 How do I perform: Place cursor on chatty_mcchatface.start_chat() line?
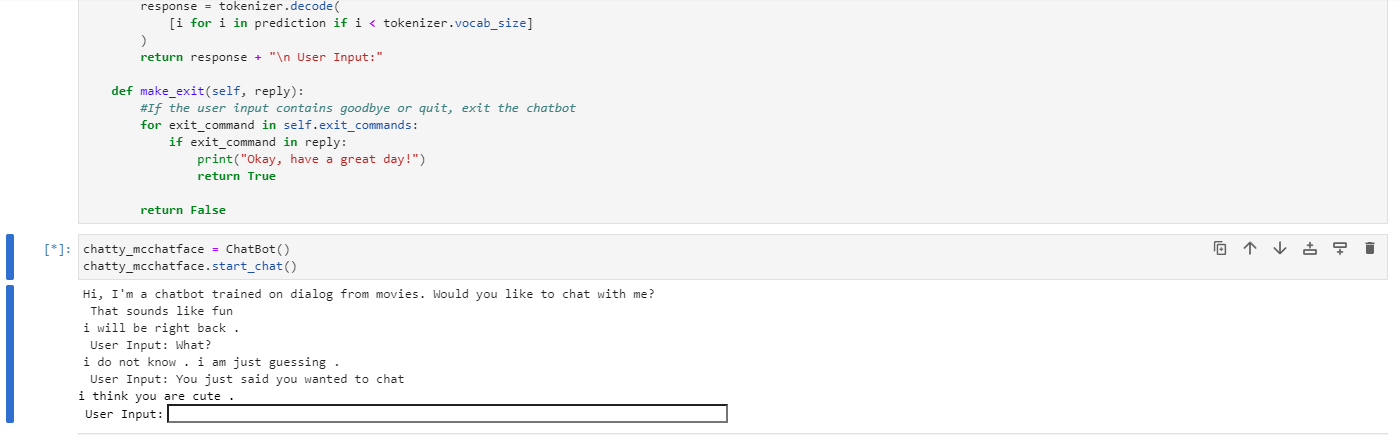pyautogui.click(x=190, y=266)
